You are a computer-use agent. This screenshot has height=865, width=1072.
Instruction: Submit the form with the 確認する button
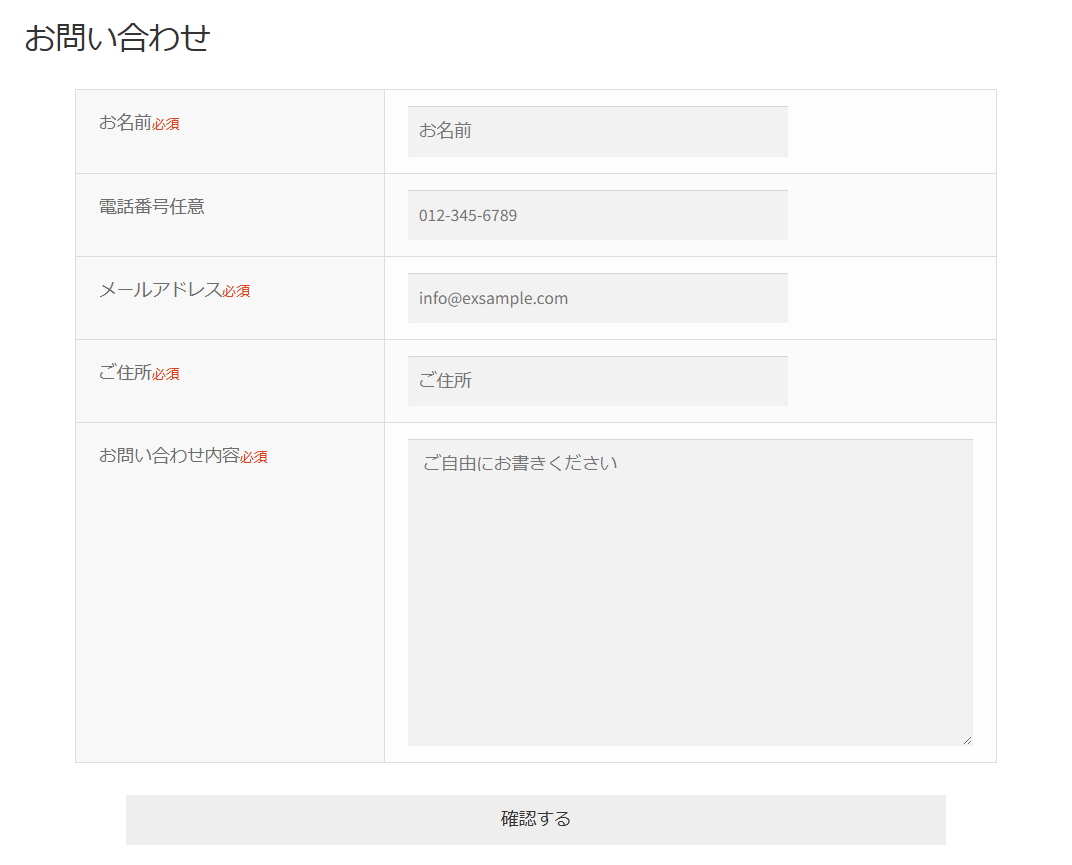pos(535,819)
